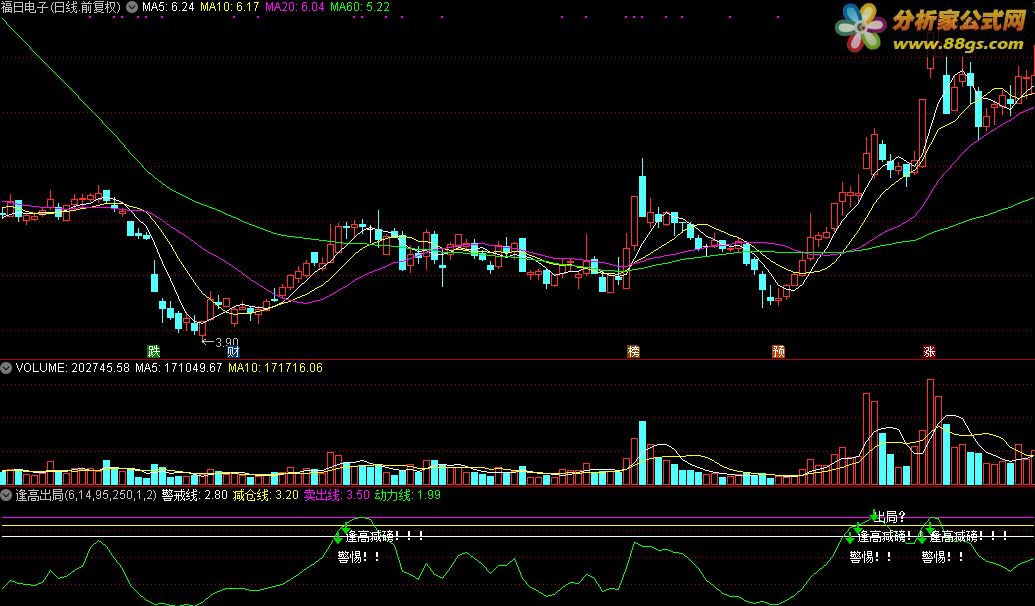Click the 减仓线: 3.20 label
The image size is (1035, 606).
pos(265,495)
